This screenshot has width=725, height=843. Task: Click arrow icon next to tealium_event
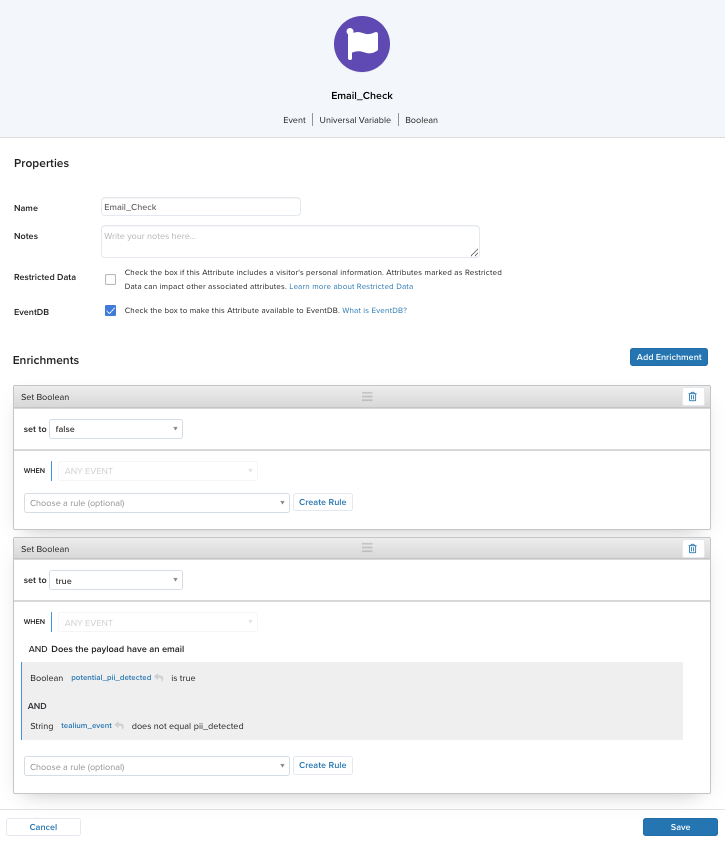[x=120, y=726]
